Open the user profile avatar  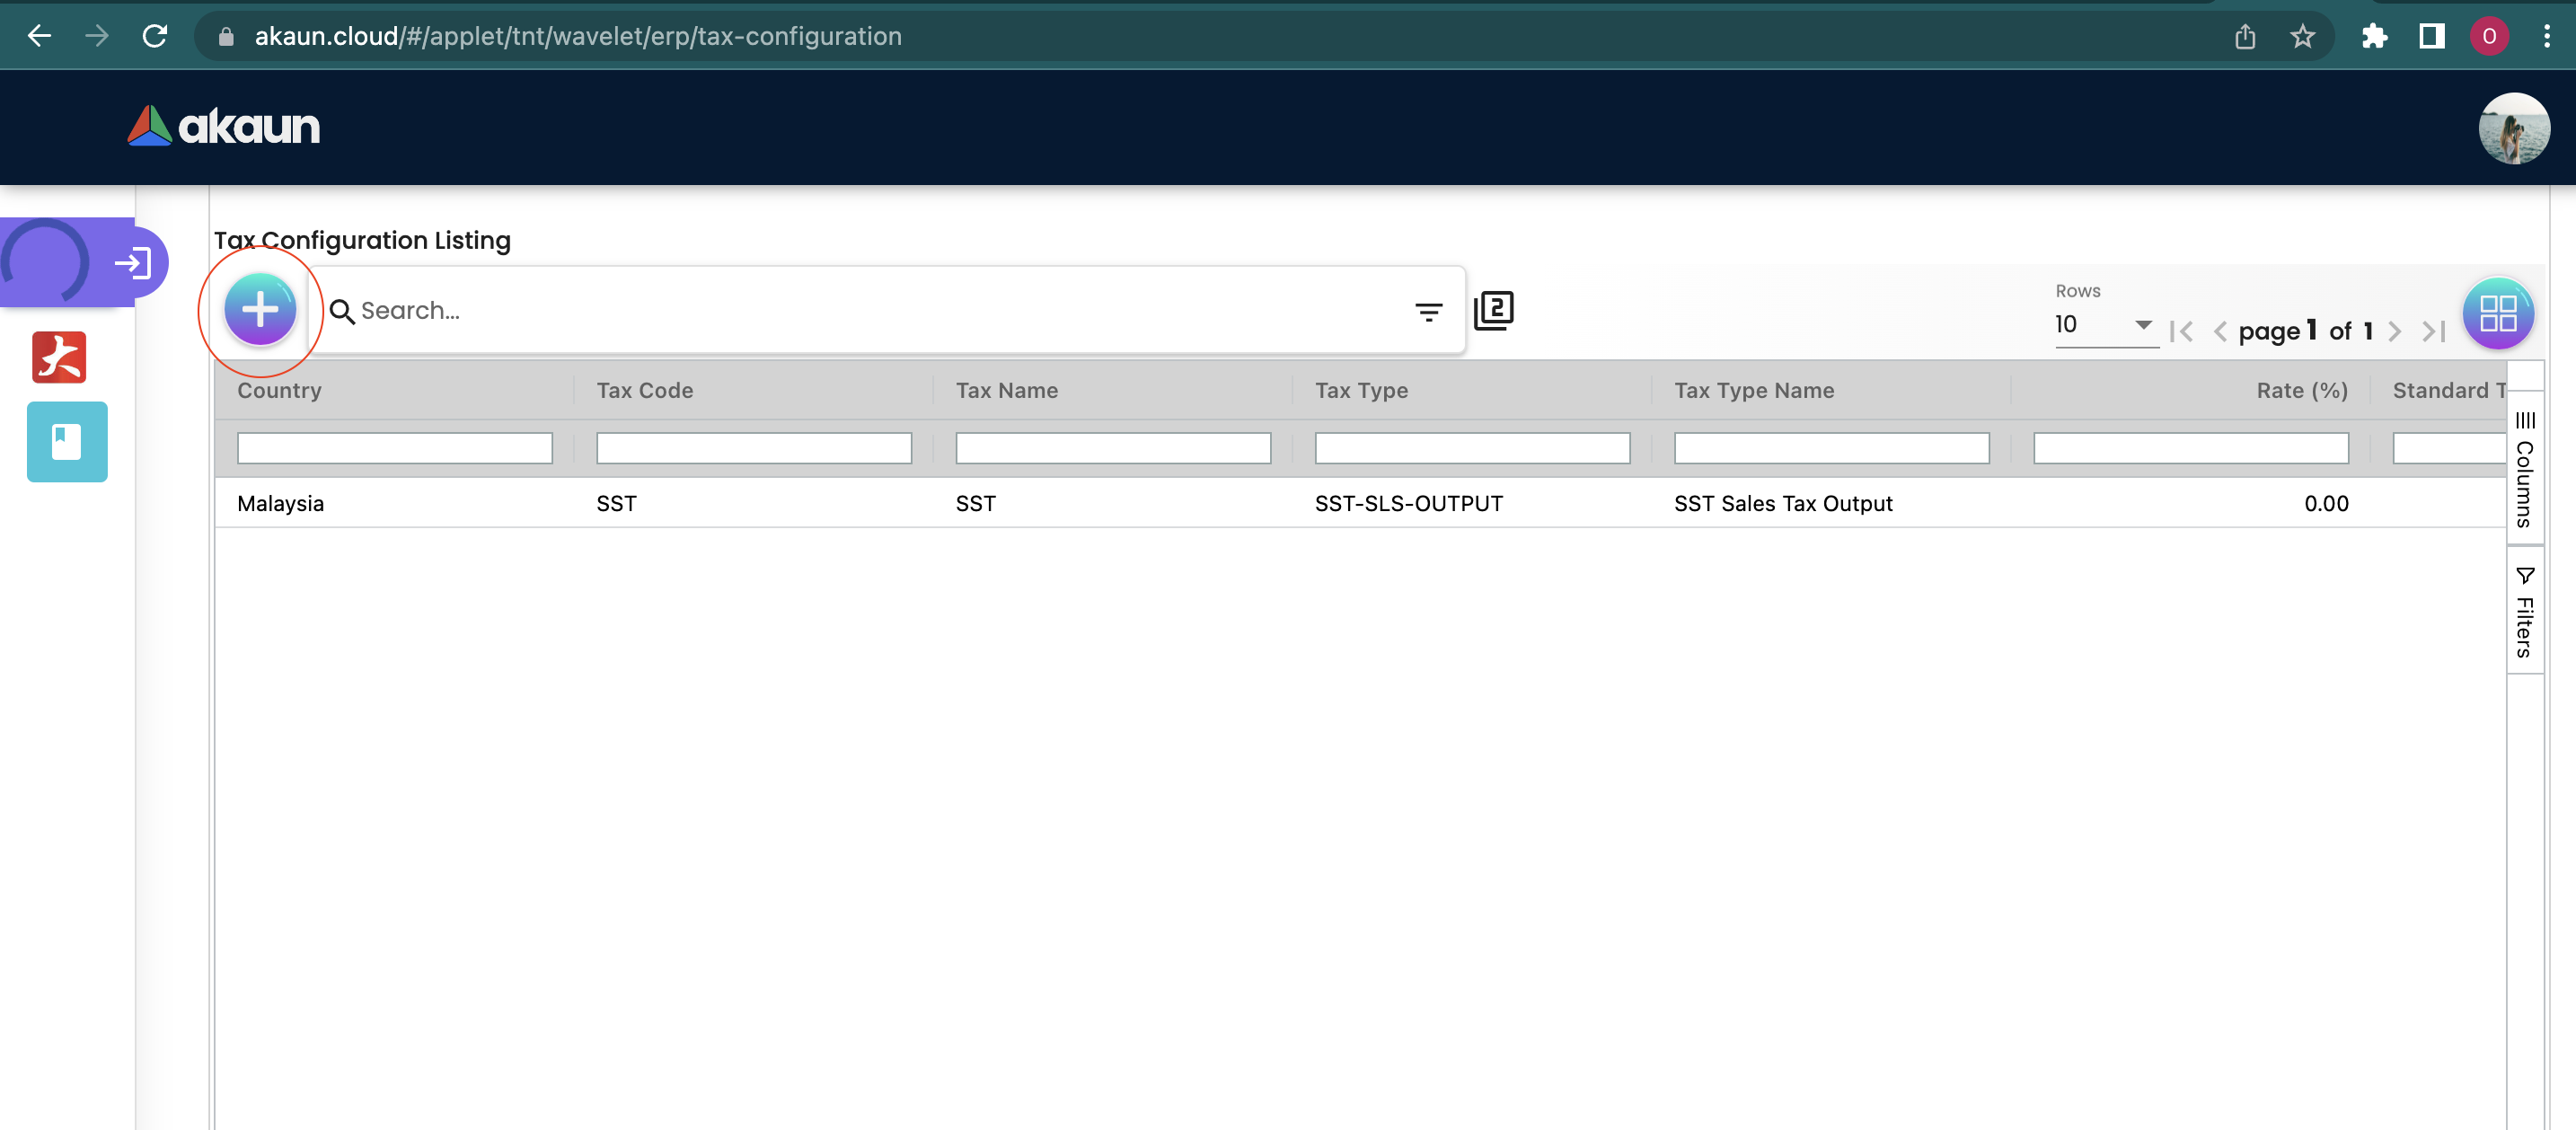pyautogui.click(x=2513, y=128)
